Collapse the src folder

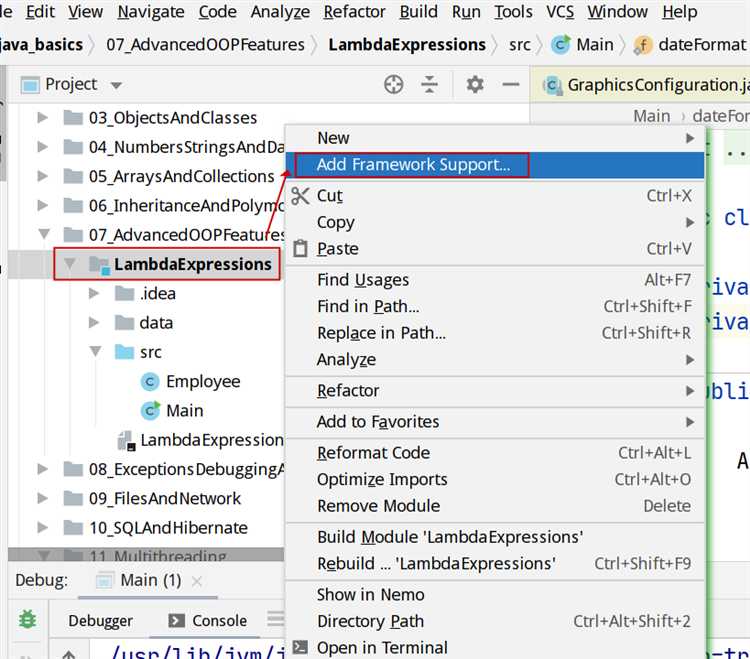point(96,351)
